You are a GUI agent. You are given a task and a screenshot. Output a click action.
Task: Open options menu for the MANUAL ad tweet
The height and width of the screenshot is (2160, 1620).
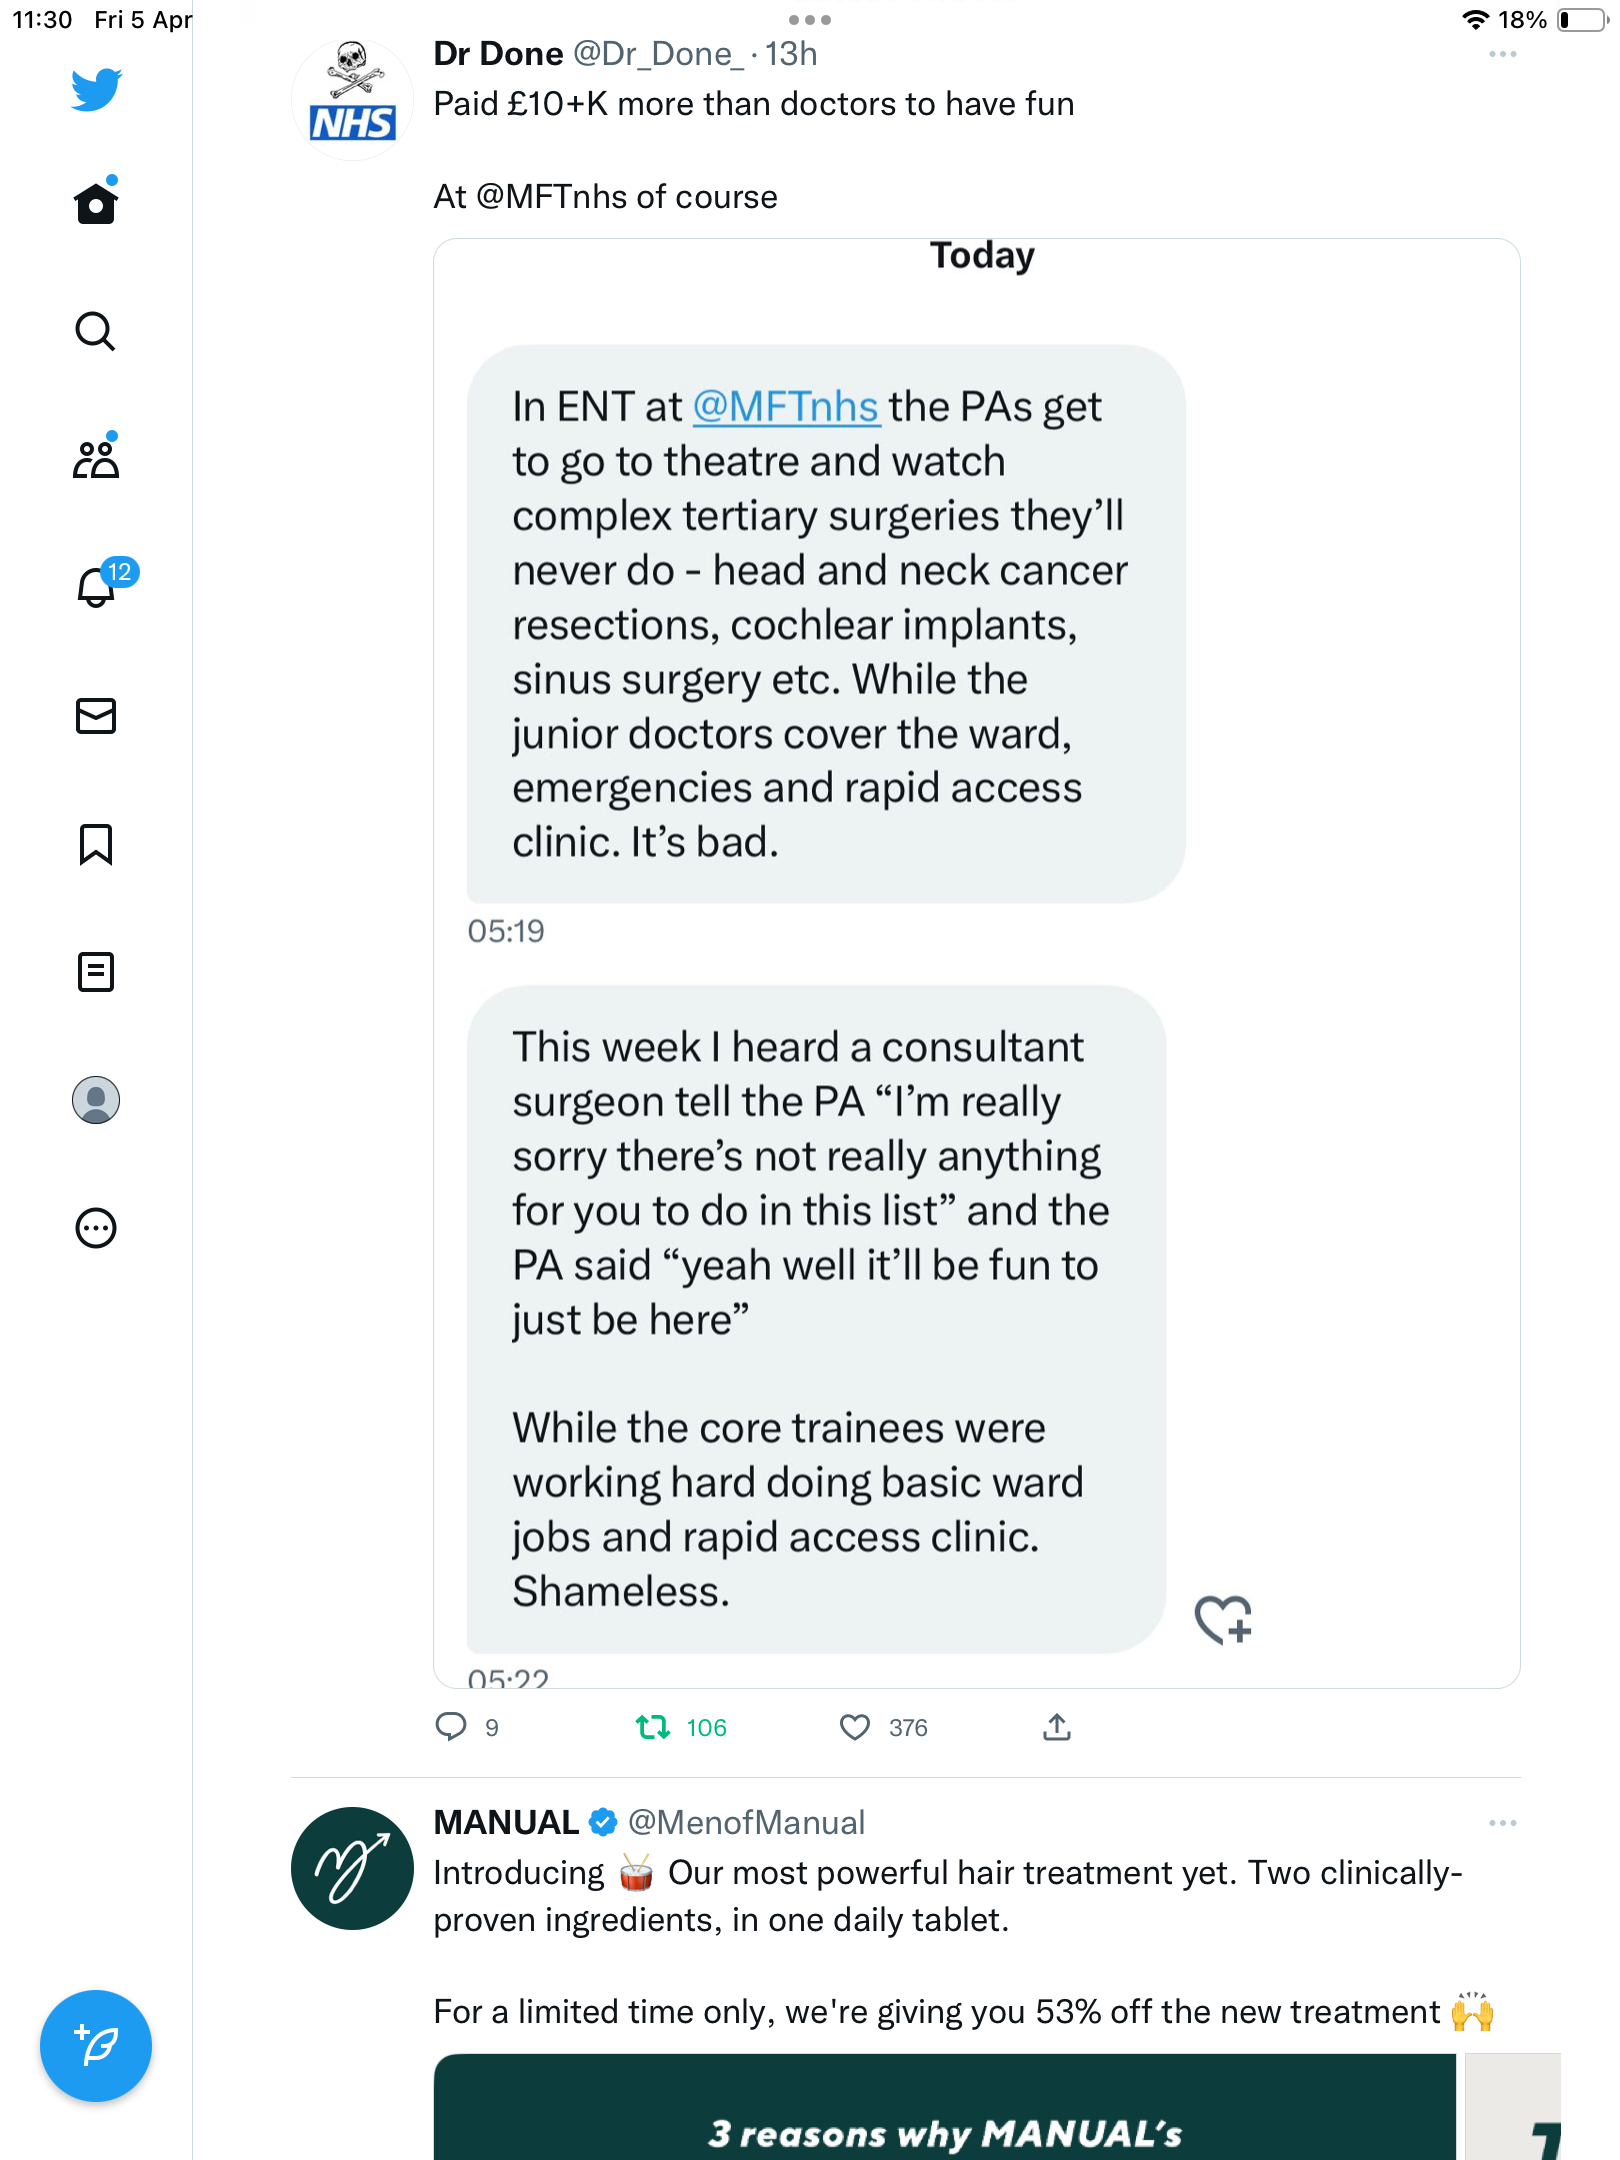(1502, 1823)
